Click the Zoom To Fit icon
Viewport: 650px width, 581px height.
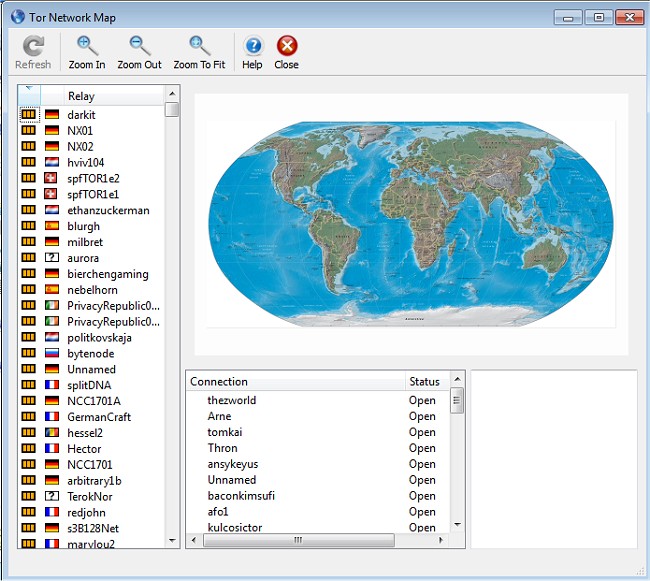click(x=199, y=46)
